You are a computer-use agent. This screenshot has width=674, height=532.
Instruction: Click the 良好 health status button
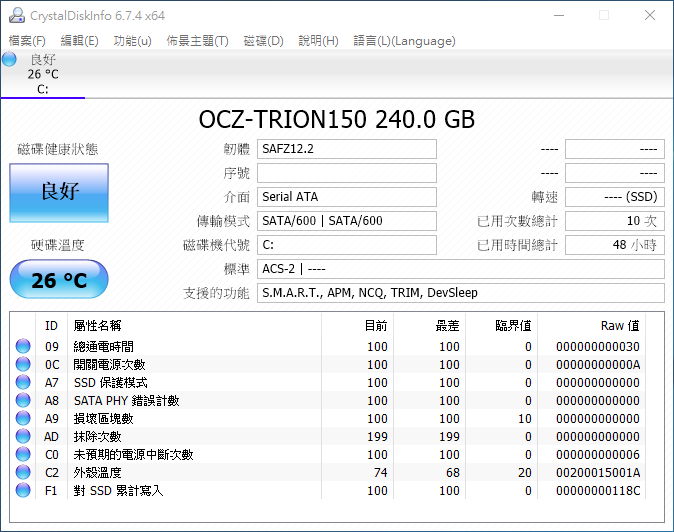[x=59, y=193]
